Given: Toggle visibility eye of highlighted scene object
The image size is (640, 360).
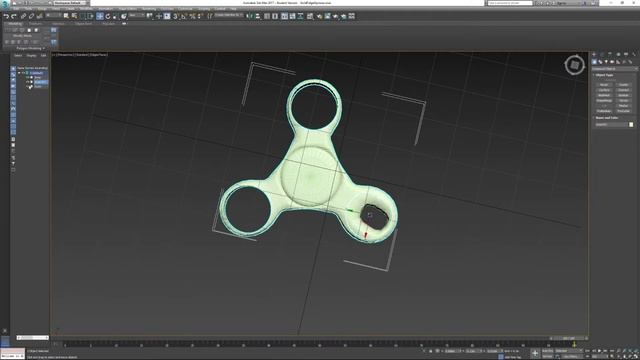Looking at the screenshot, I should 27,82.
